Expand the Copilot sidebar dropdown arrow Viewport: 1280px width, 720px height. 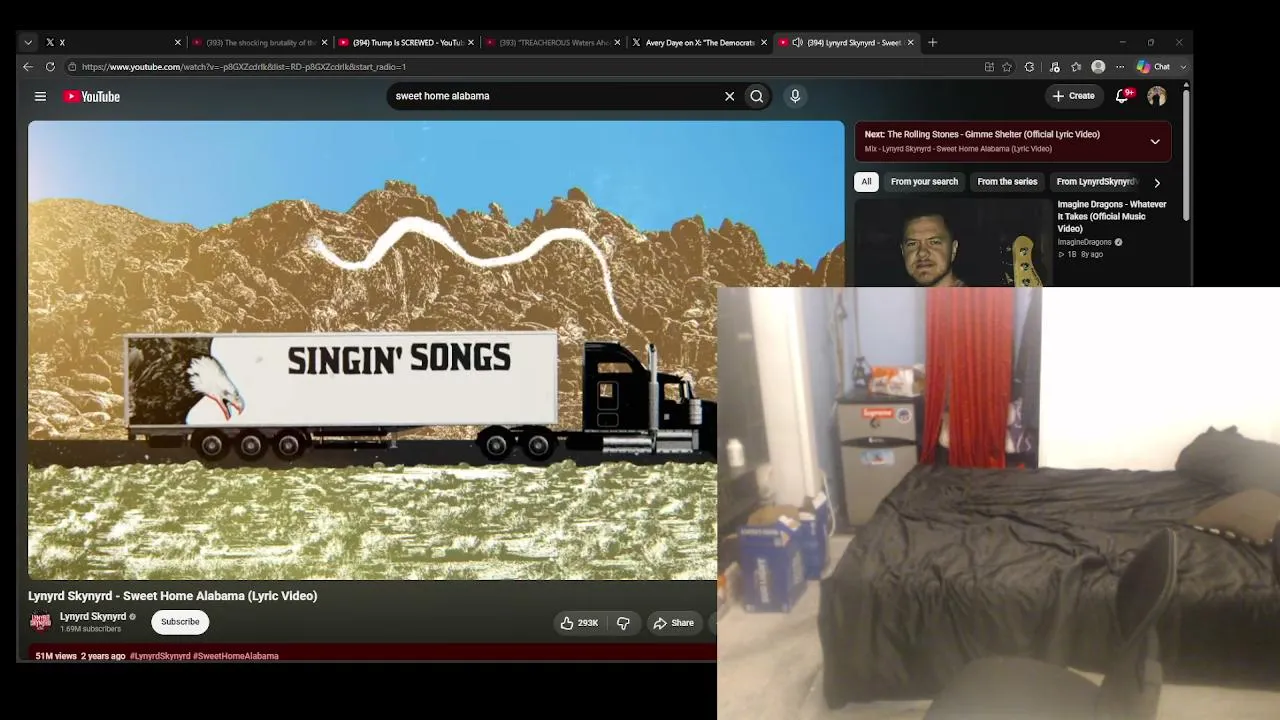click(x=1183, y=67)
